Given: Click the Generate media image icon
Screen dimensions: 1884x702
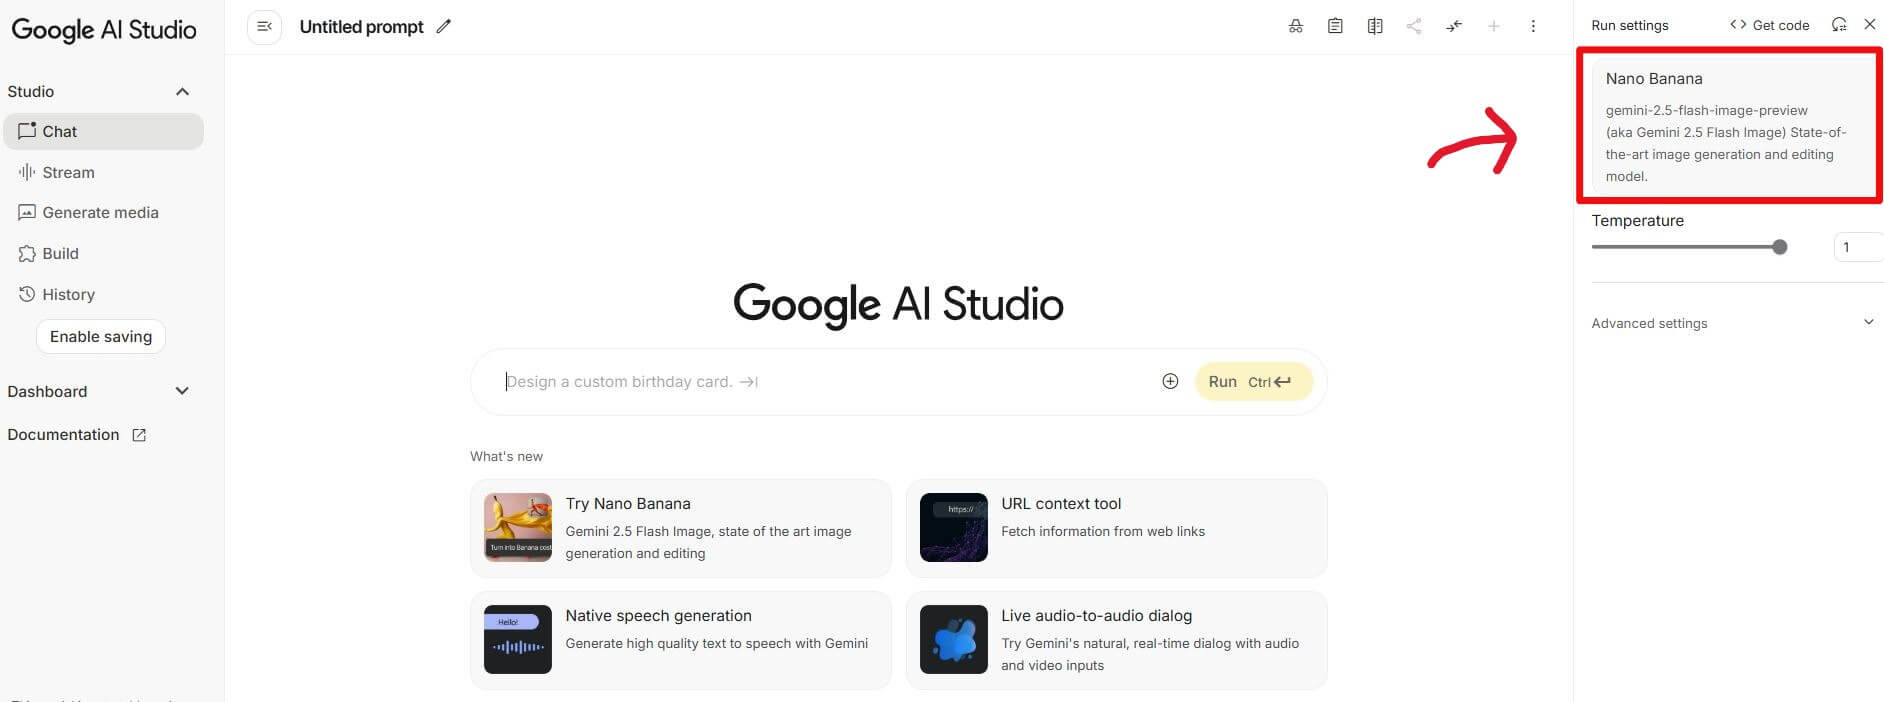Looking at the screenshot, I should click(x=27, y=212).
